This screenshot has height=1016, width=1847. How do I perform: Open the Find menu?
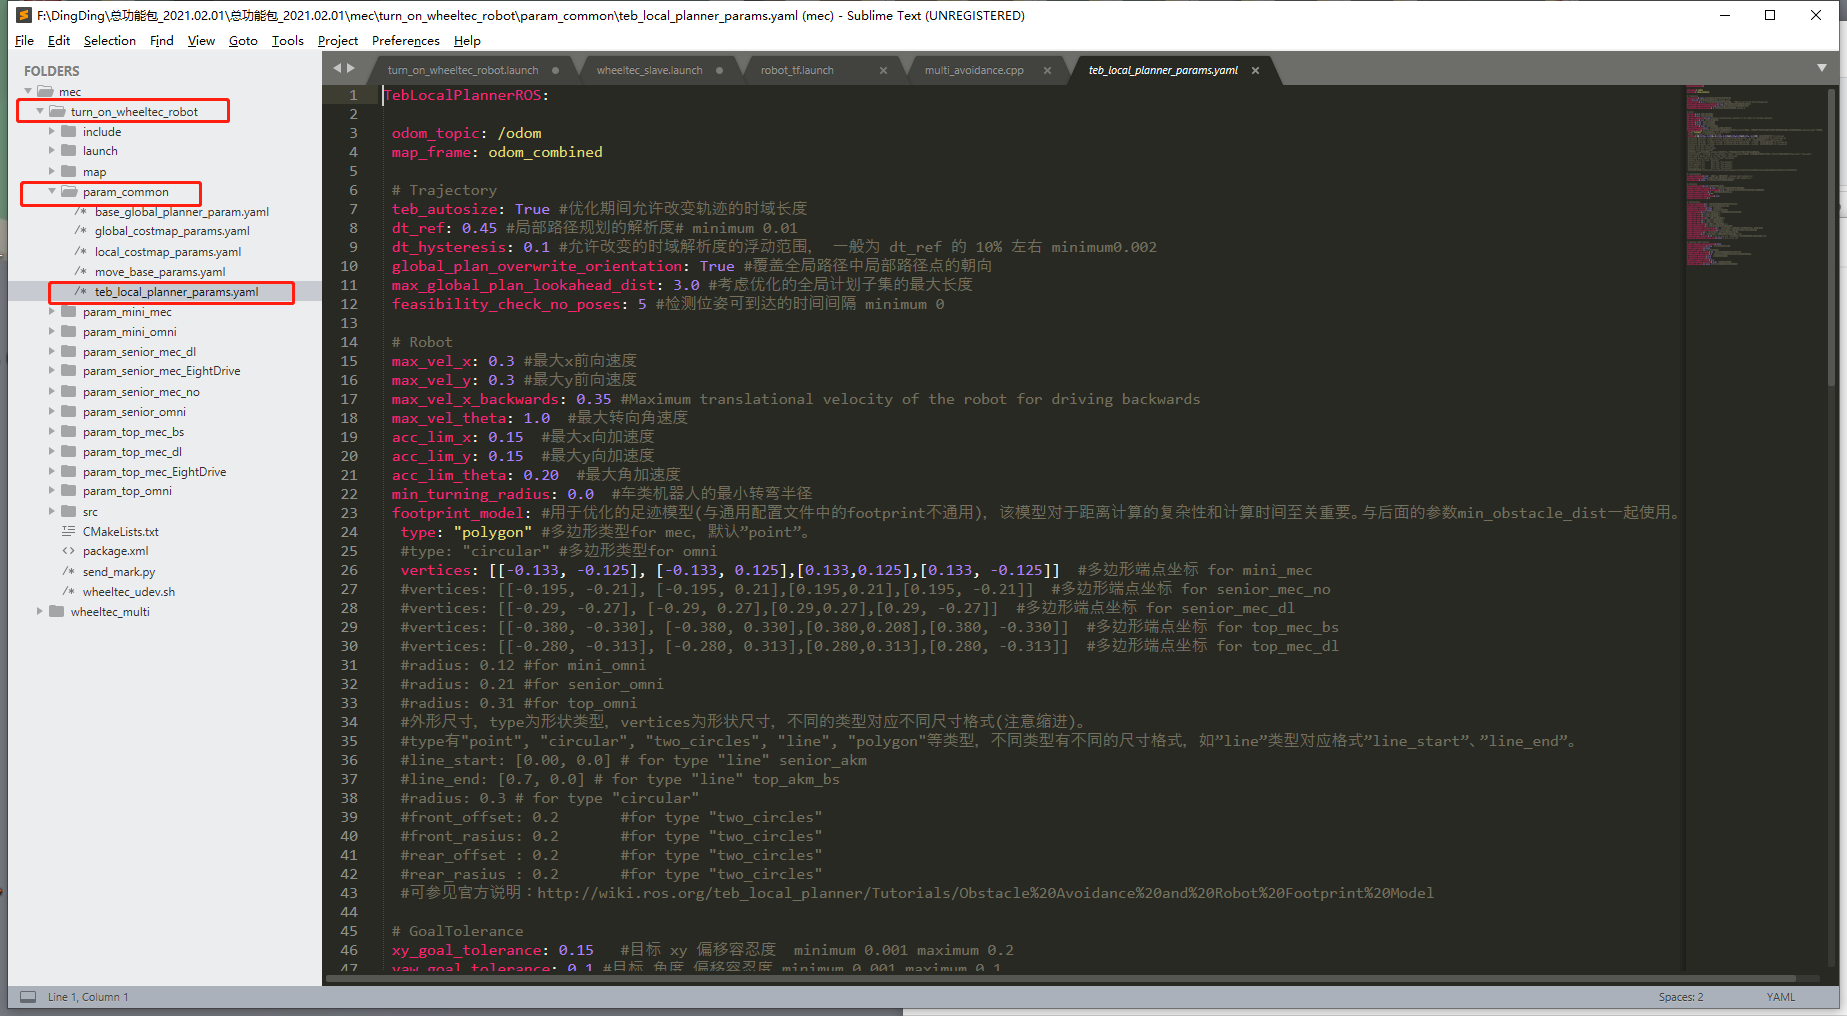[x=162, y=41]
